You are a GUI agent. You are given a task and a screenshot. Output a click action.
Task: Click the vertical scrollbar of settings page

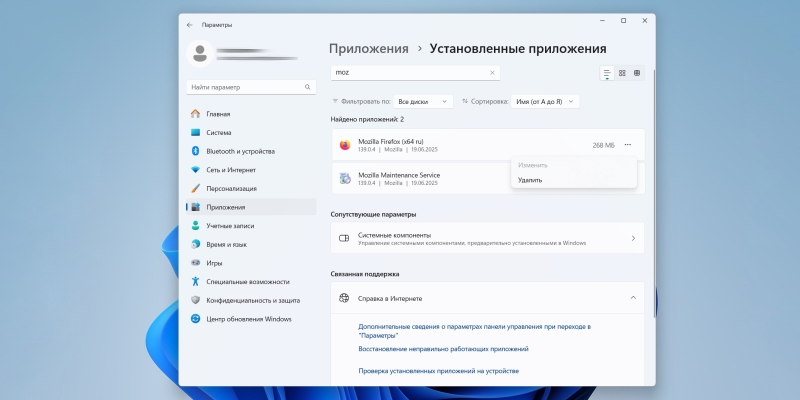click(x=654, y=194)
